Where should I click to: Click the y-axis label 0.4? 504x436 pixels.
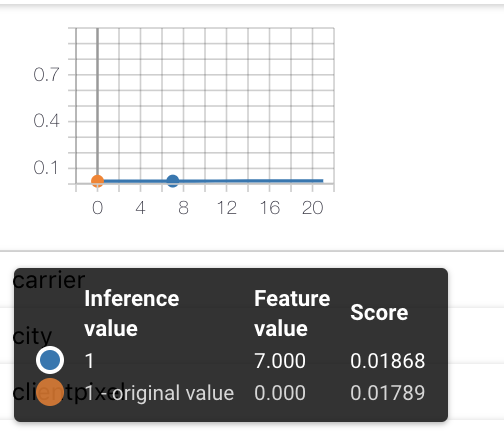pyautogui.click(x=46, y=121)
